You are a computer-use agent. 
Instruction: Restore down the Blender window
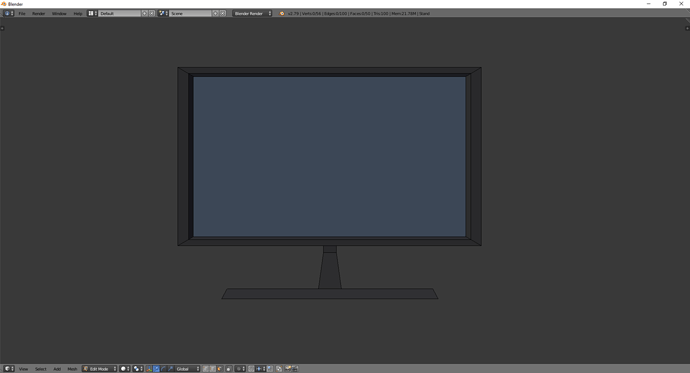pos(665,4)
